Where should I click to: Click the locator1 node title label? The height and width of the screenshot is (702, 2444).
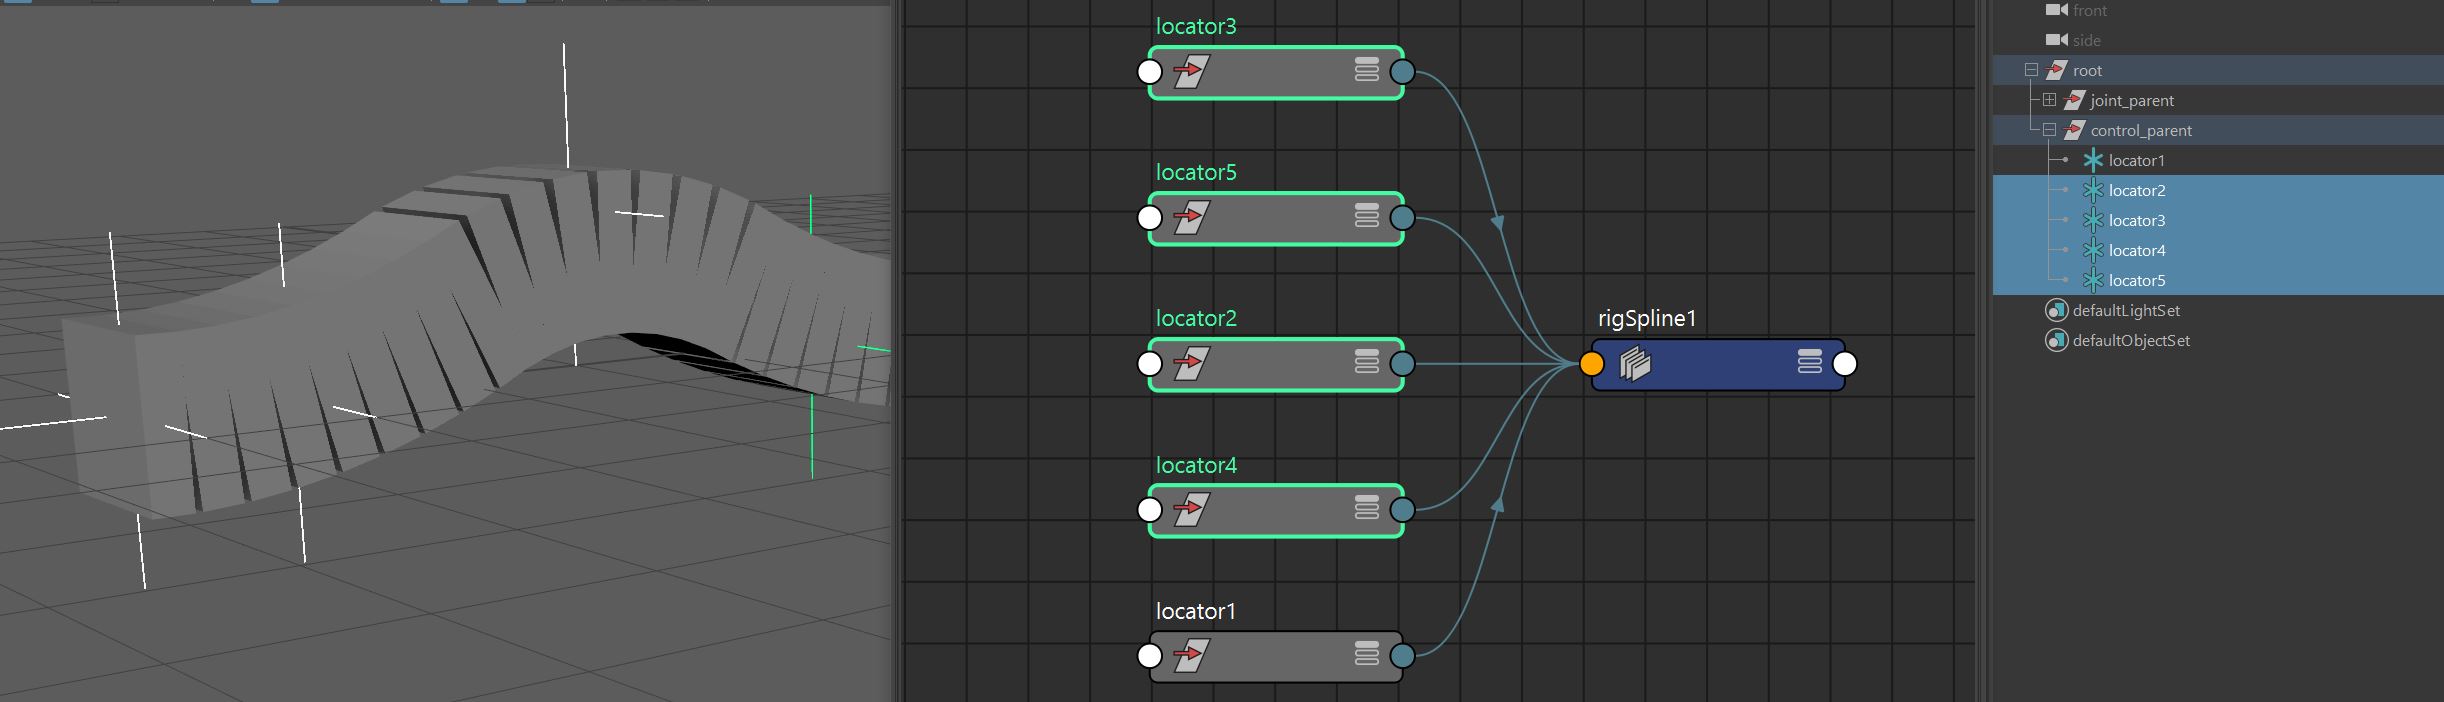click(x=1196, y=611)
